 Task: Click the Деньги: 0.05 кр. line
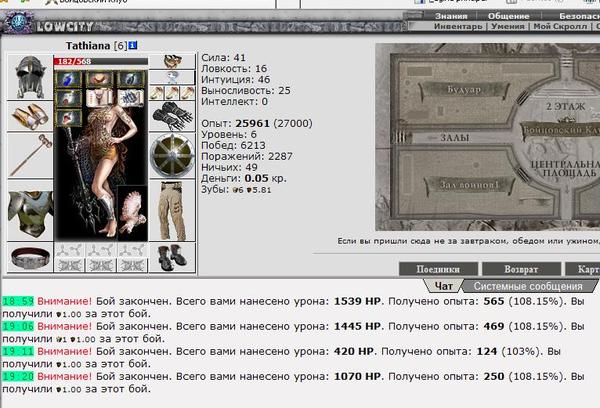tap(244, 178)
